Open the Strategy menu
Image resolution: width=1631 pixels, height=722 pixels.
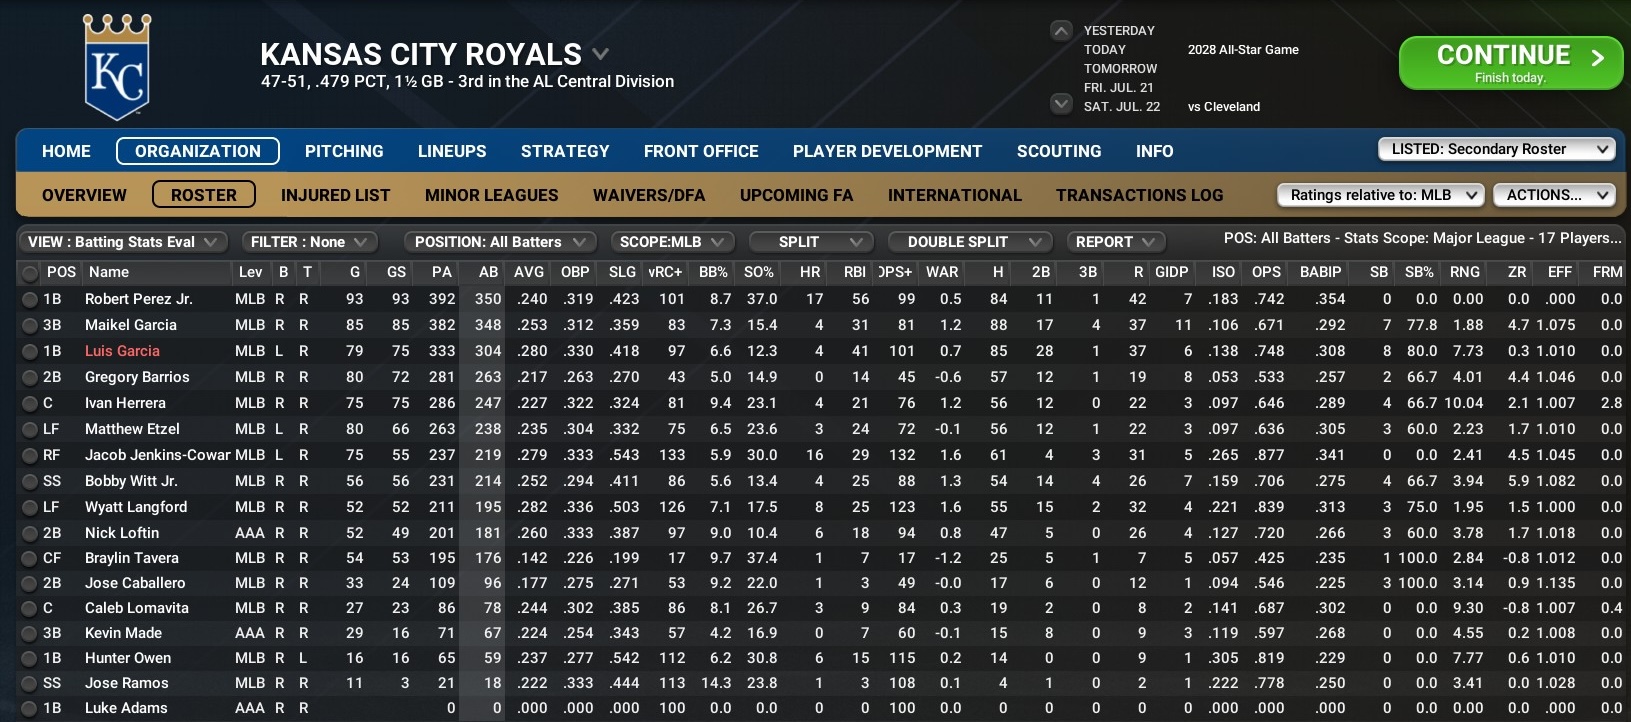coord(565,151)
